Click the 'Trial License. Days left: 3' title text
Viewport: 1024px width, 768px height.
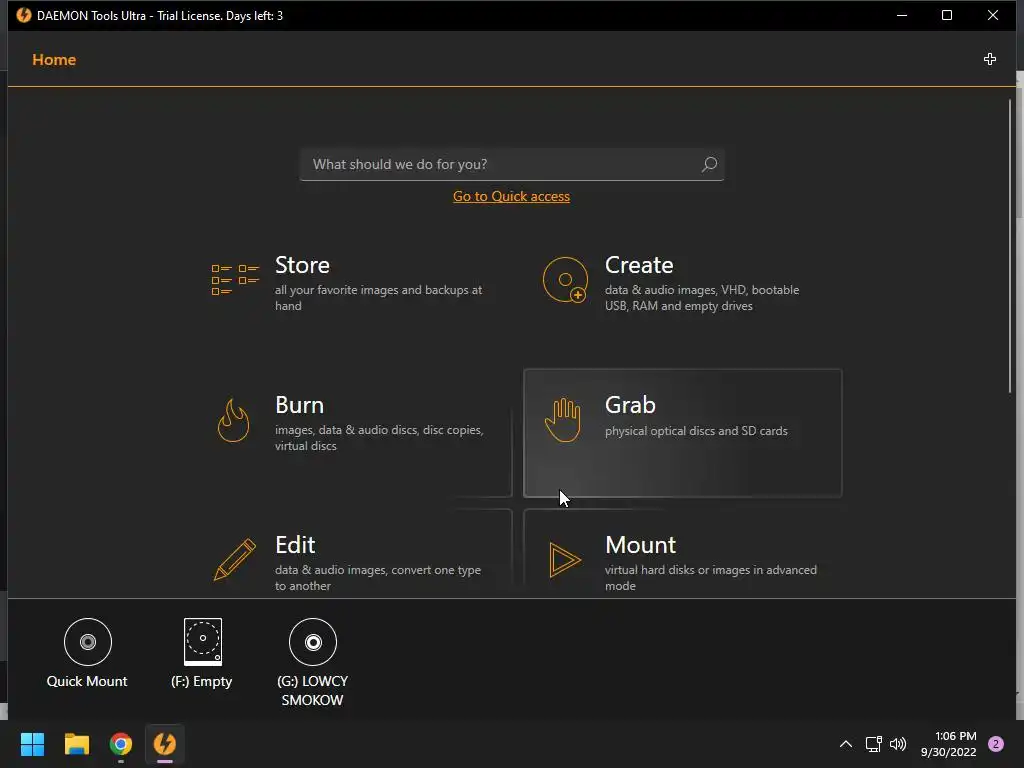220,16
